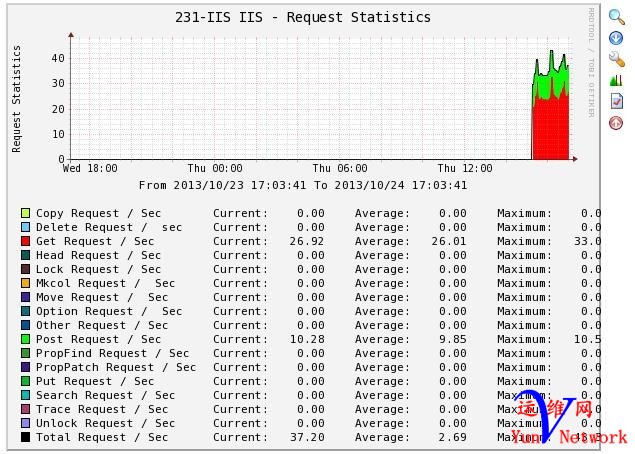The image size is (635, 454).
Task: Click the 'Thu 12:00' time axis label
Action: click(465, 168)
